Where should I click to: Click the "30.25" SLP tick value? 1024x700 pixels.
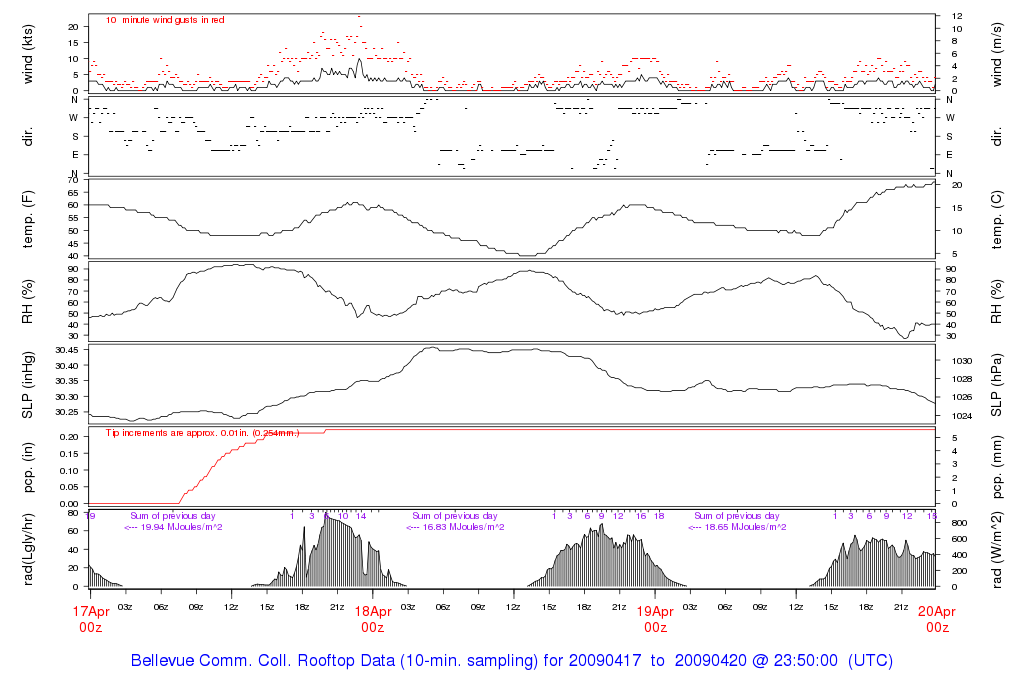(67, 413)
